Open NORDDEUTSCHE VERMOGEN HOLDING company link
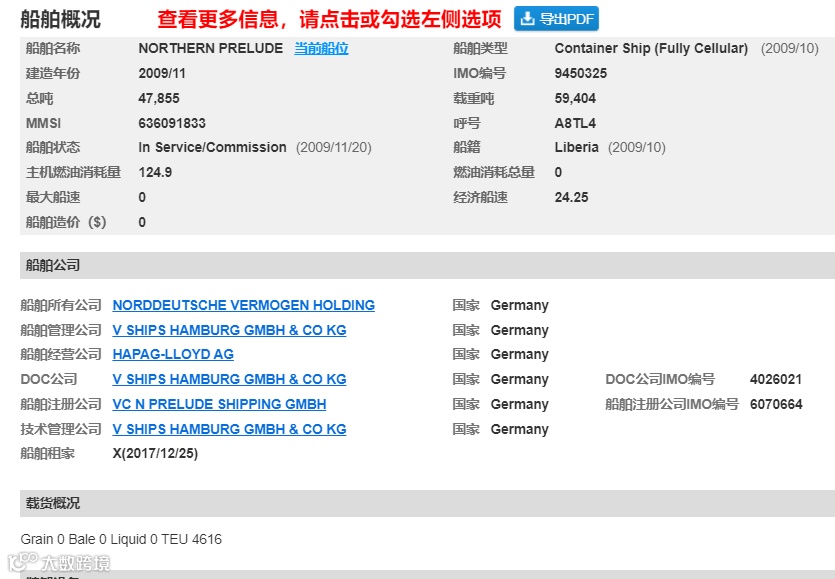 coord(243,305)
